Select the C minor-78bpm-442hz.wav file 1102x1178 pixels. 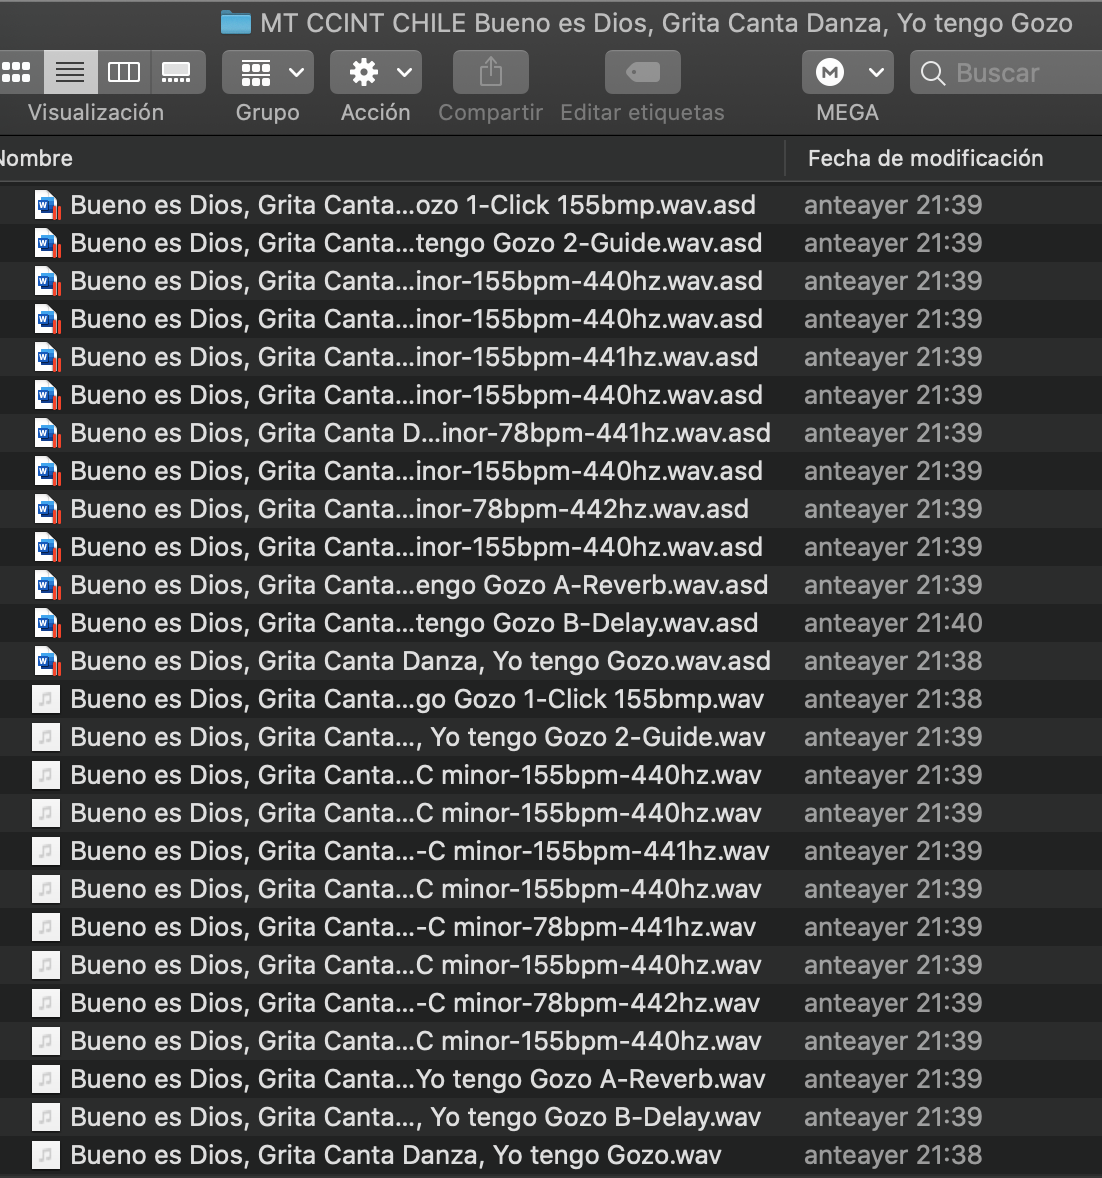coord(551,1003)
